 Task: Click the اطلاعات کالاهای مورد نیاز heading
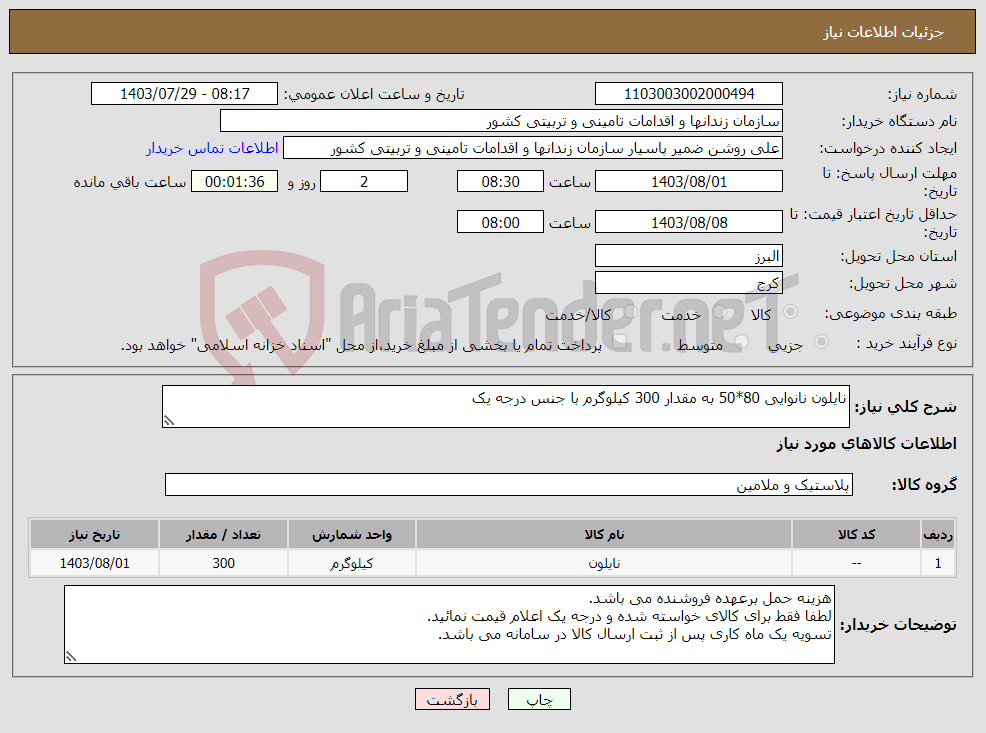(x=867, y=444)
